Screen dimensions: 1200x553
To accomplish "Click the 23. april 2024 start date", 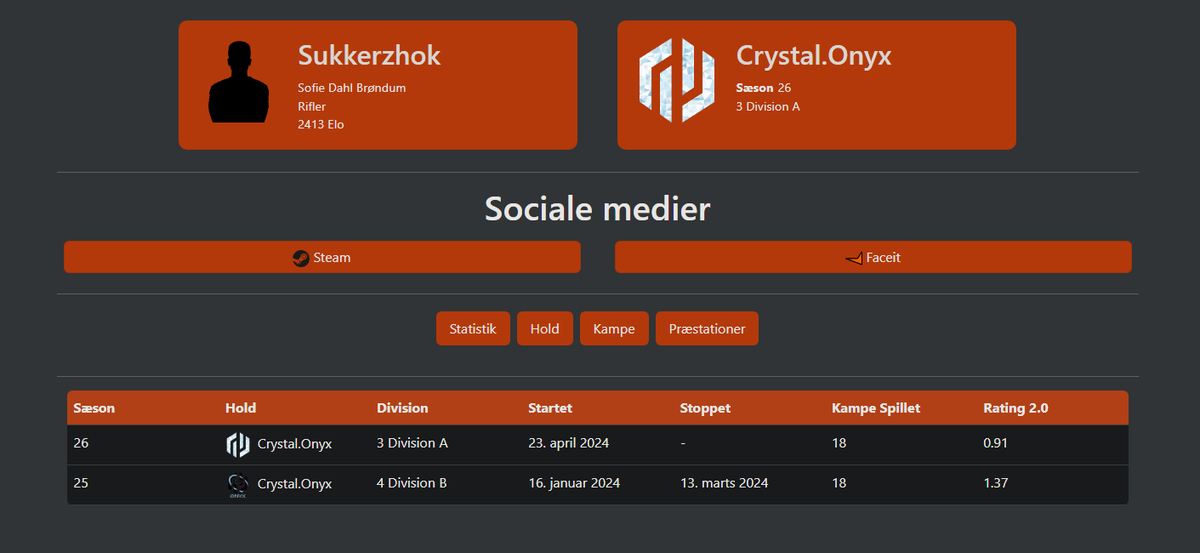I will point(568,443).
